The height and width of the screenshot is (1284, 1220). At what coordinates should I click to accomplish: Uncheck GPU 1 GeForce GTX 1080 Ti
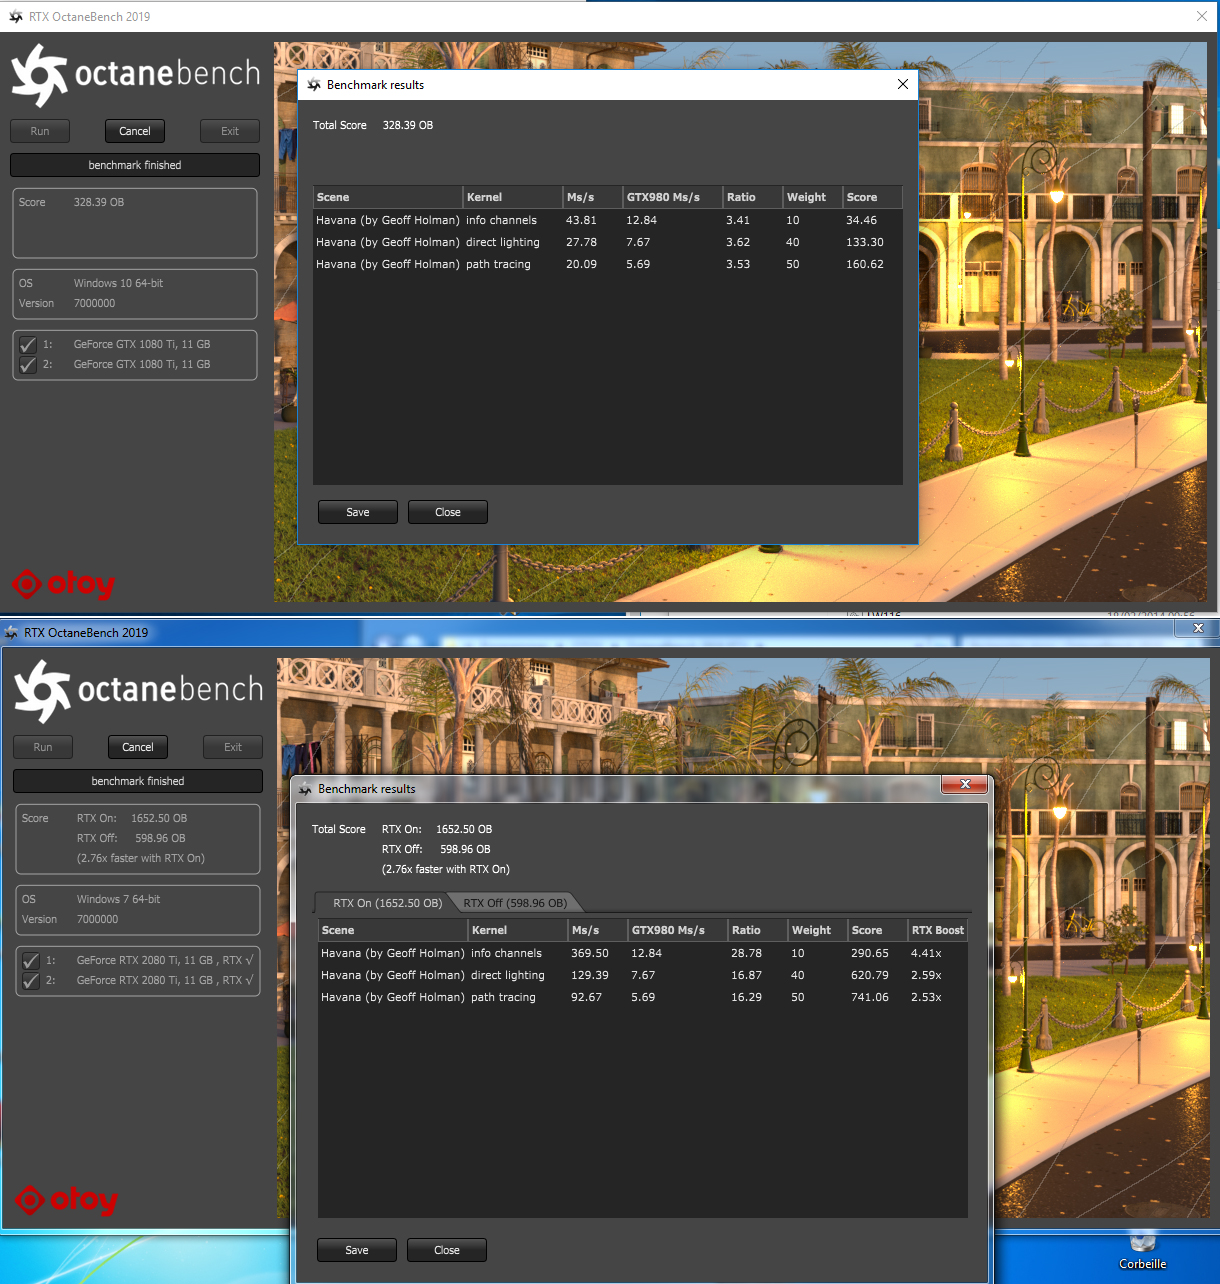[28, 345]
